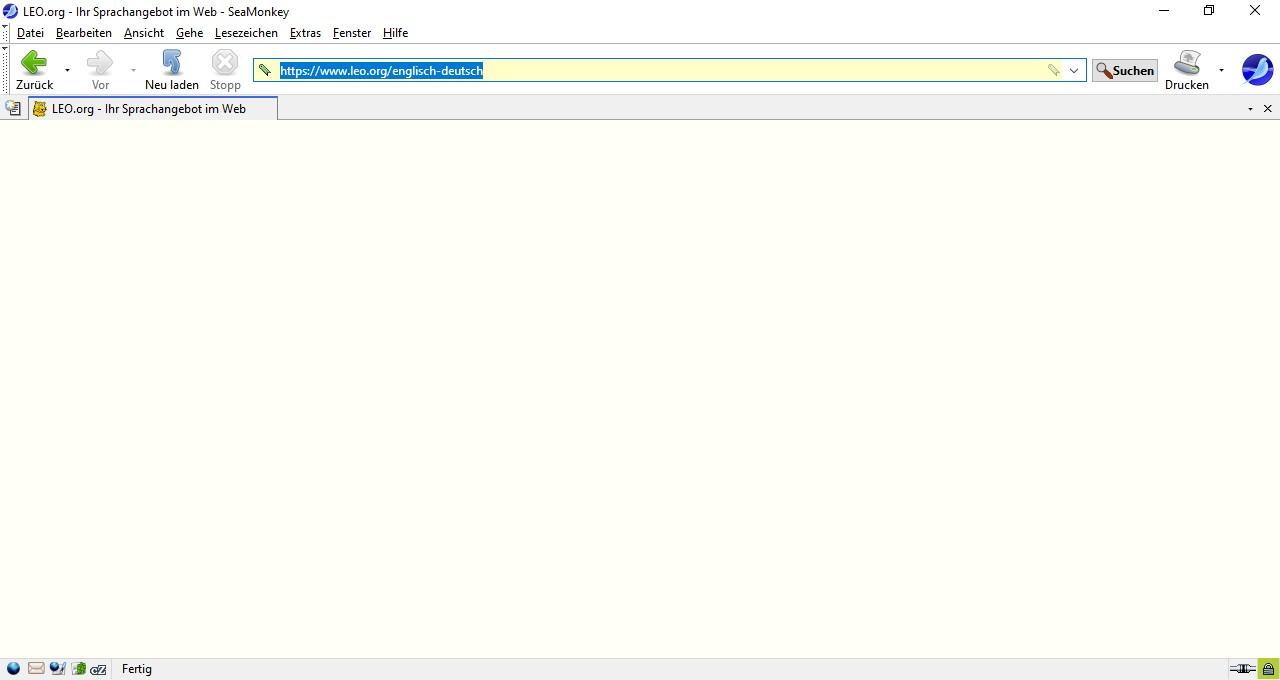Reload the page with Neu laden
This screenshot has width=1280, height=680.
[171, 63]
